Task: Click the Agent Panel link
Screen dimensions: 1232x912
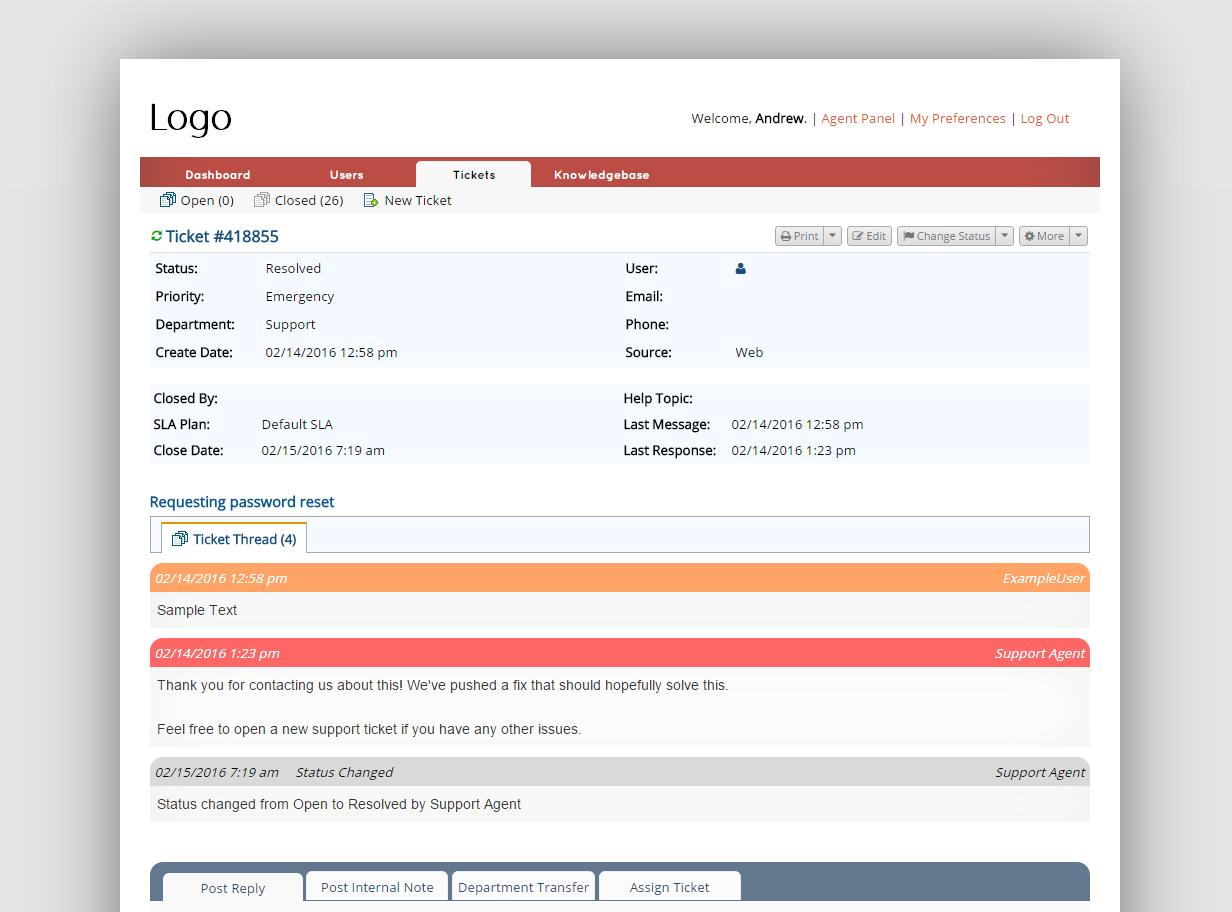Action: (858, 118)
